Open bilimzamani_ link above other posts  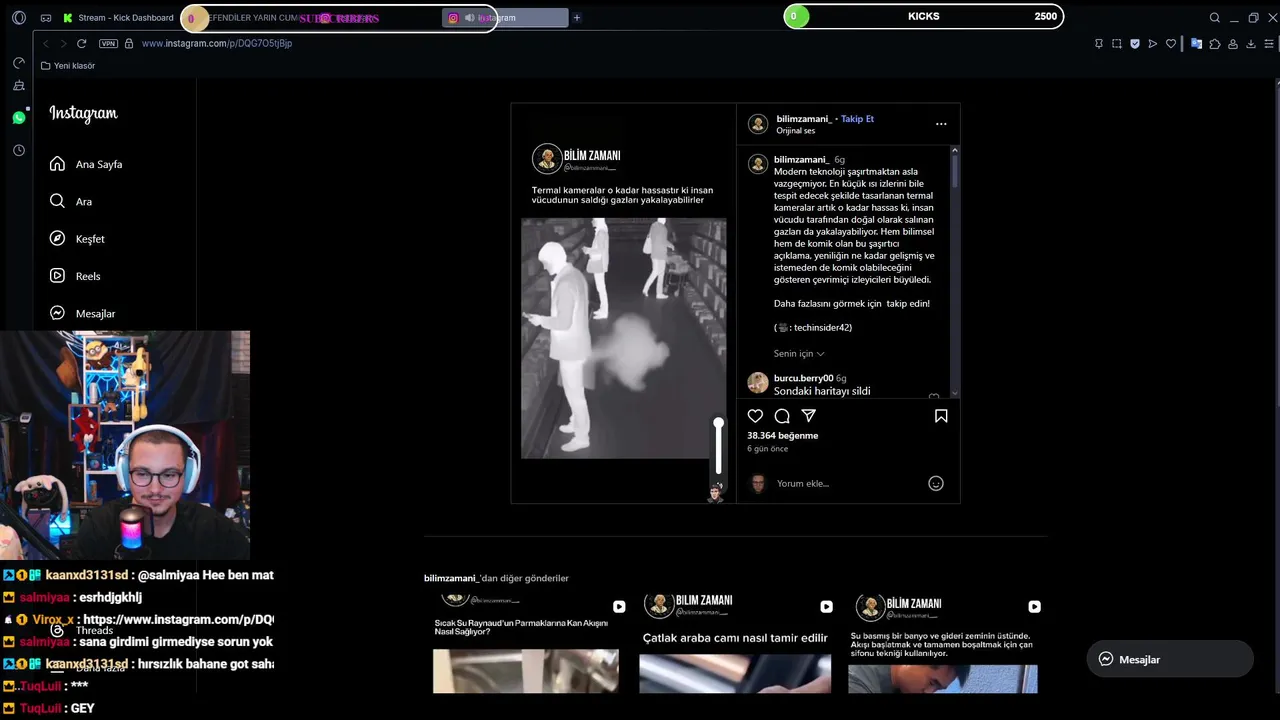[x=451, y=578]
